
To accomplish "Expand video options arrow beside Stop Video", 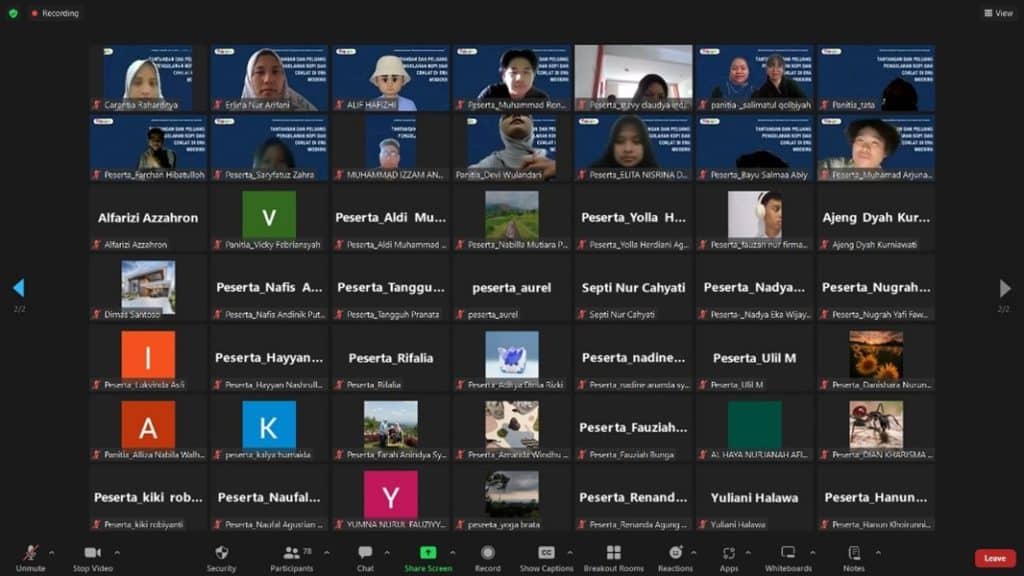I will pyautogui.click(x=117, y=552).
